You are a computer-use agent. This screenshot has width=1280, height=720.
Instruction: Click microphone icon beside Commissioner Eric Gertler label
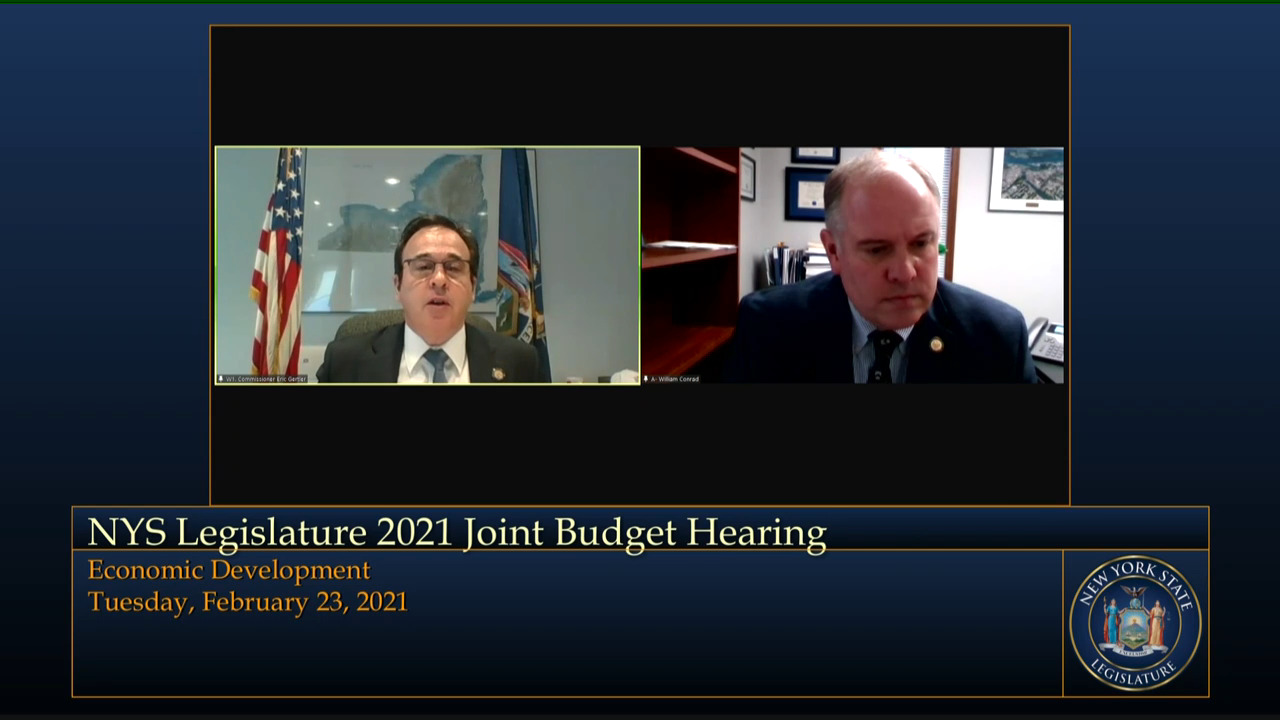(221, 379)
